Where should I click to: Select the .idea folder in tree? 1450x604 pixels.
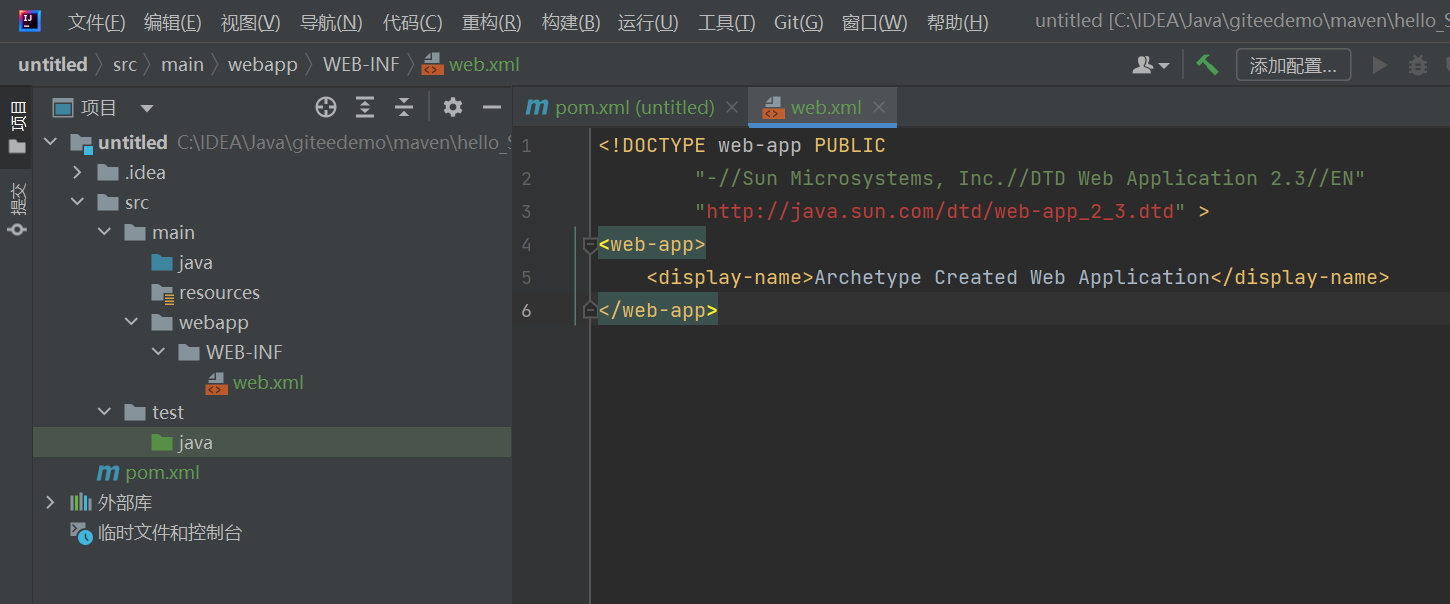click(x=131, y=173)
